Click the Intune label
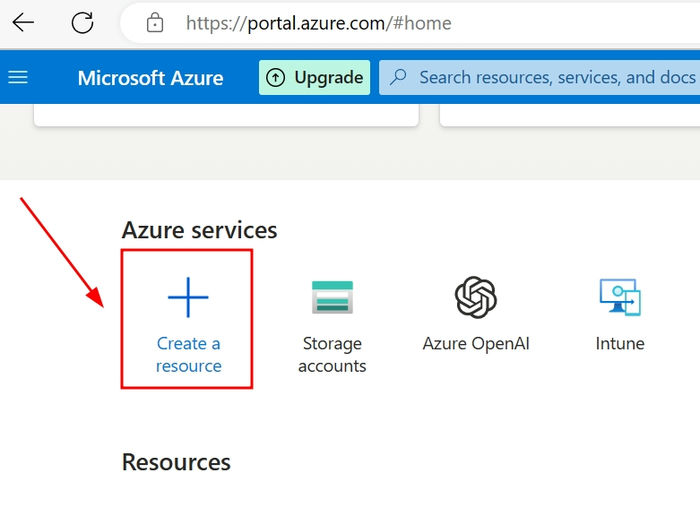Screen dimensions: 700x516 click(620, 344)
